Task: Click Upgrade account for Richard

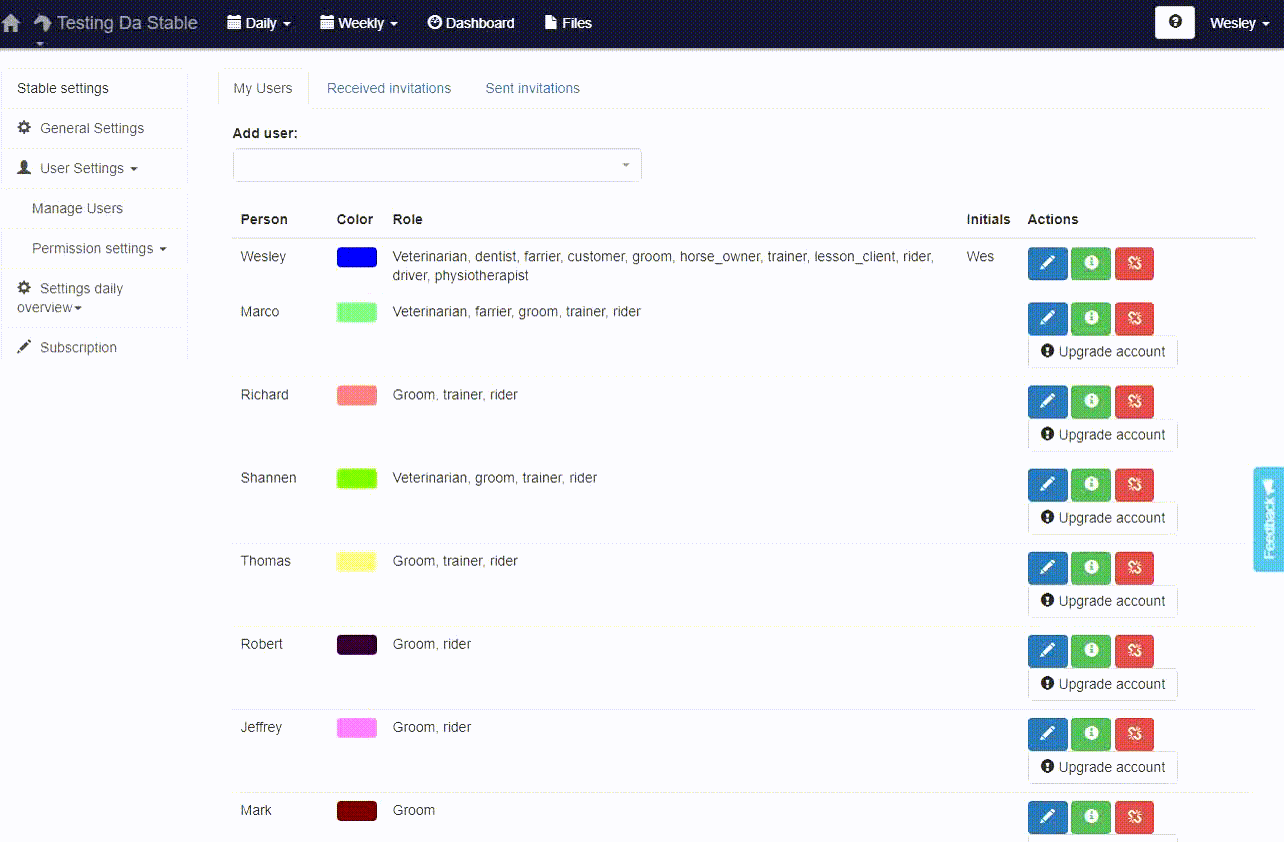Action: click(x=1103, y=435)
